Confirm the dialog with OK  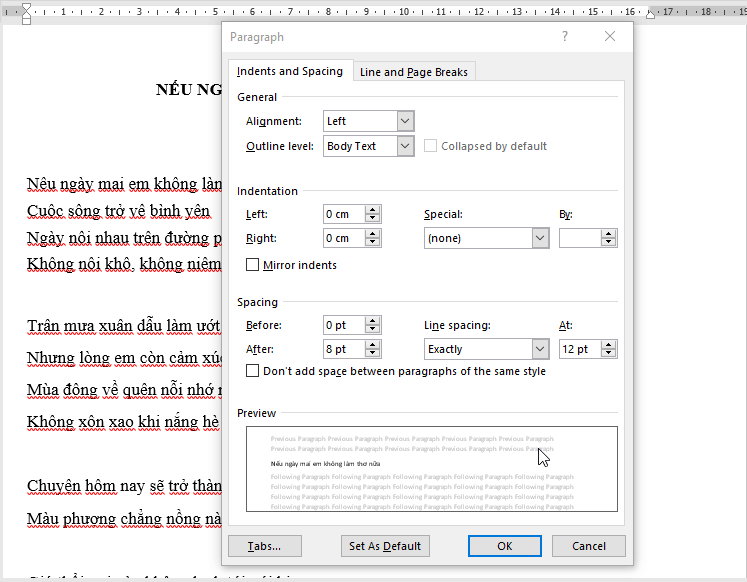(505, 546)
